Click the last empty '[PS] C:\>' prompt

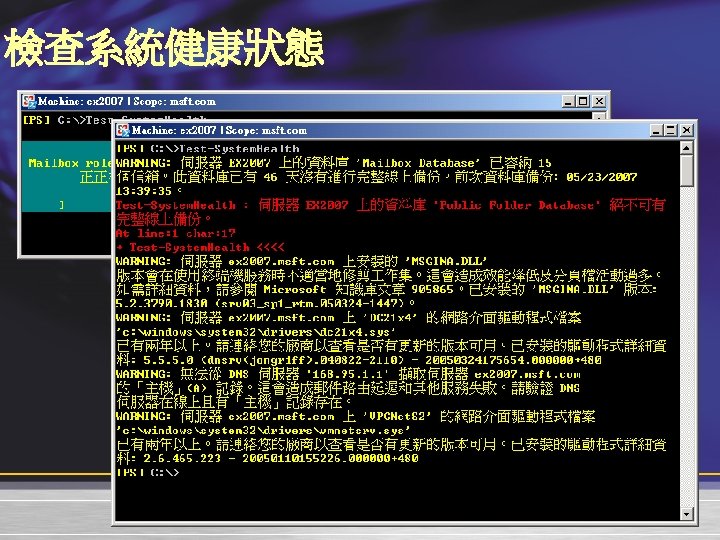[147, 472]
